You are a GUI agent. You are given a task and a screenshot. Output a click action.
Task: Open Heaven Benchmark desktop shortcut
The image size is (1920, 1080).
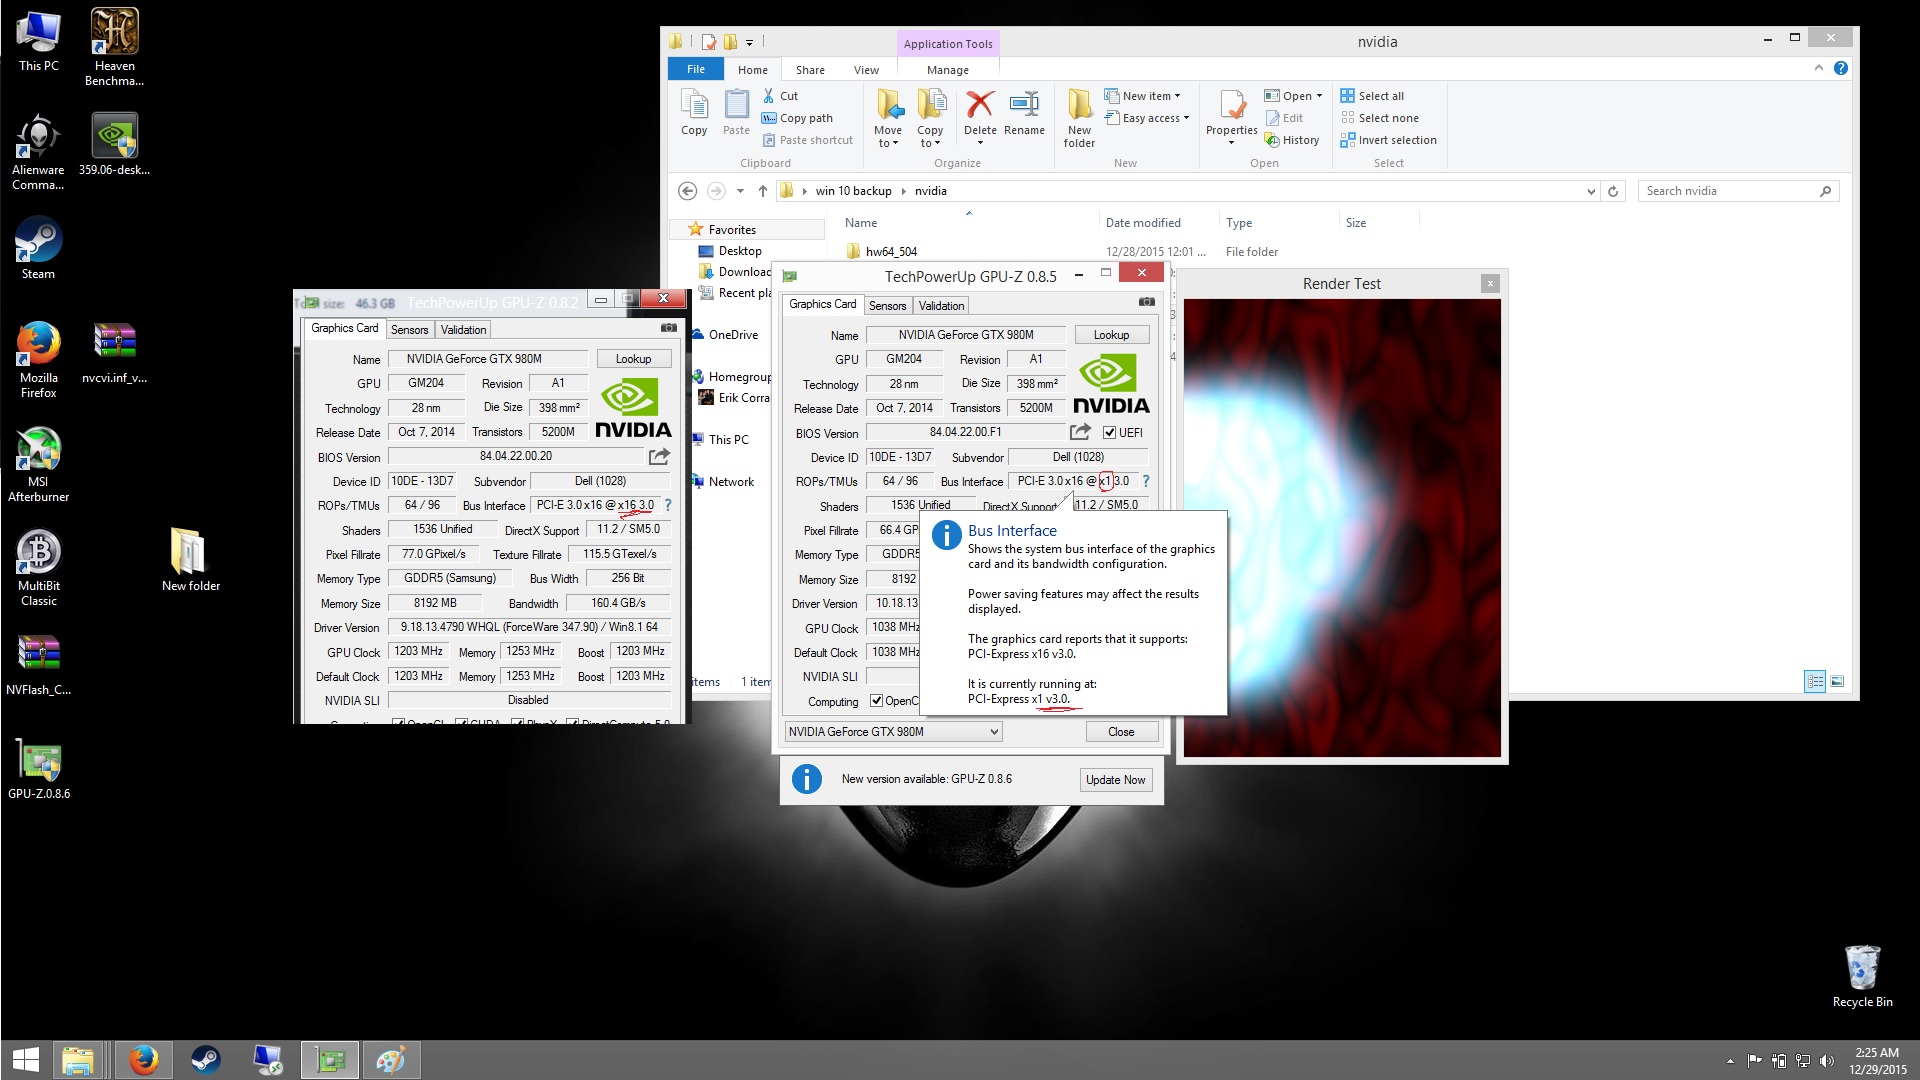point(114,47)
